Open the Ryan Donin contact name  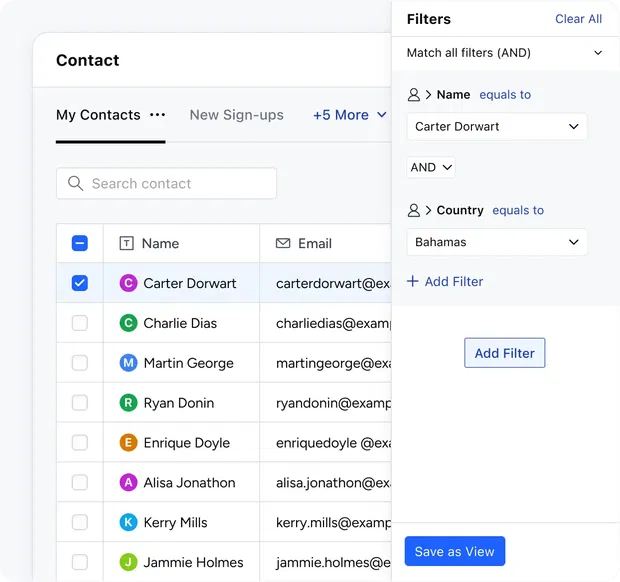[x=179, y=403]
